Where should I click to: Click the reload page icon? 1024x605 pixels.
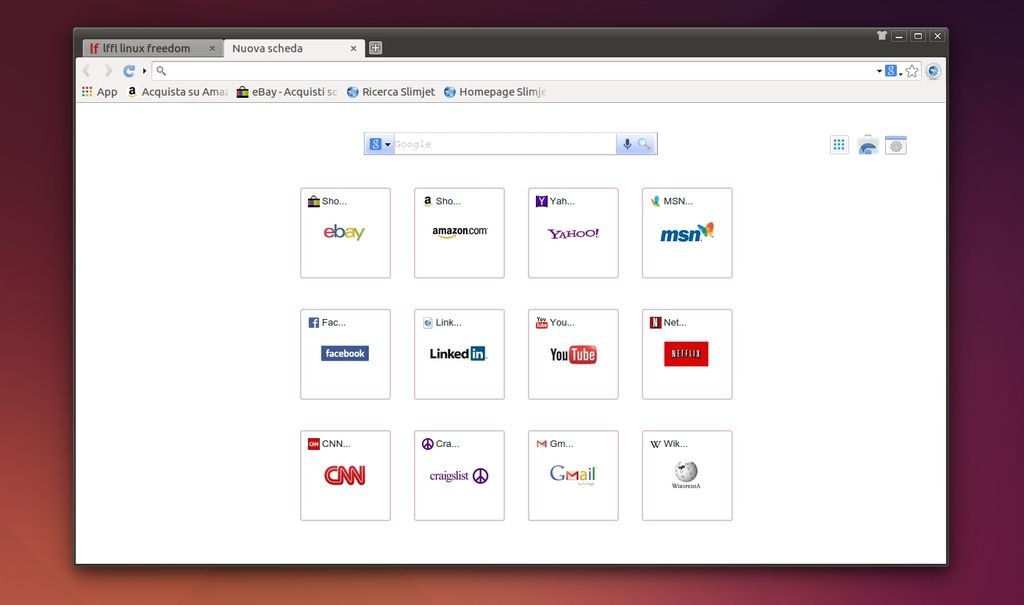pos(129,71)
